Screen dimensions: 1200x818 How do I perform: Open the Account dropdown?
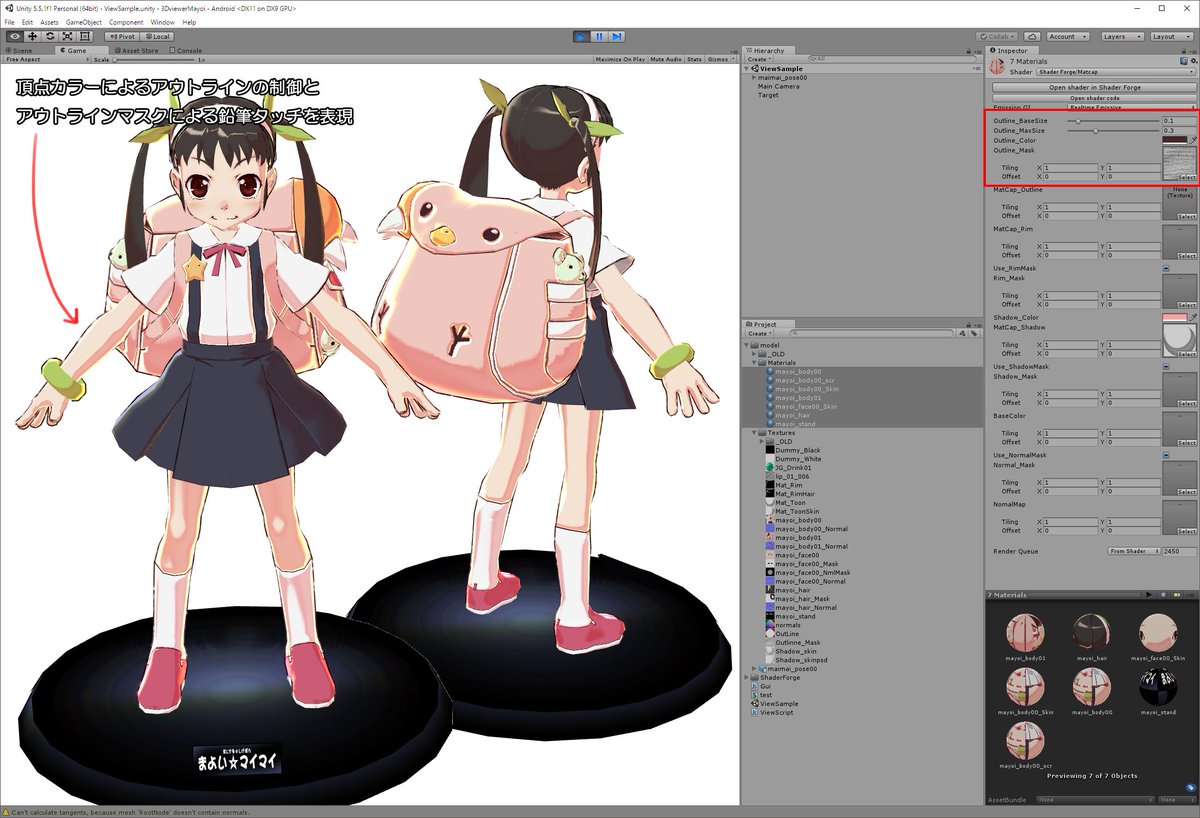[x=1068, y=36]
